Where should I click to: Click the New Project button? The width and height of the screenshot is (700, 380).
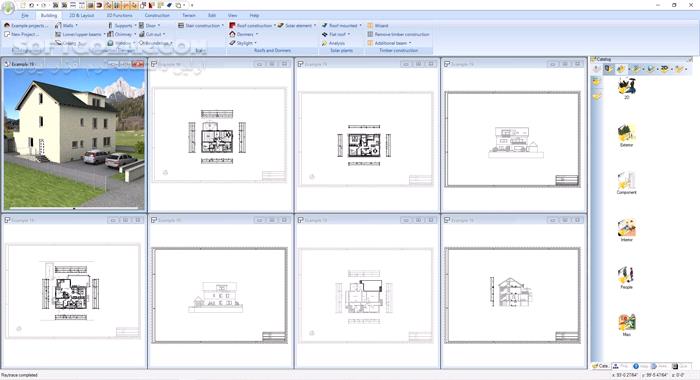(21, 34)
